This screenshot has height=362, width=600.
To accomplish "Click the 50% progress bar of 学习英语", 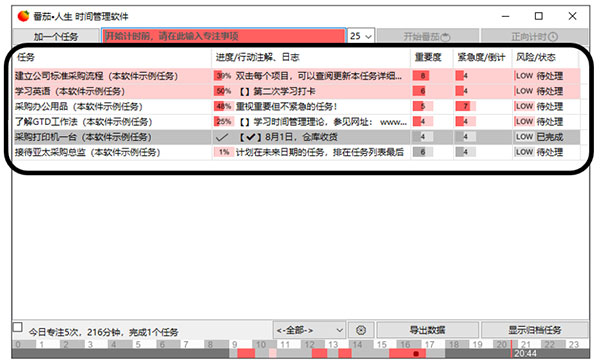I will (x=224, y=91).
